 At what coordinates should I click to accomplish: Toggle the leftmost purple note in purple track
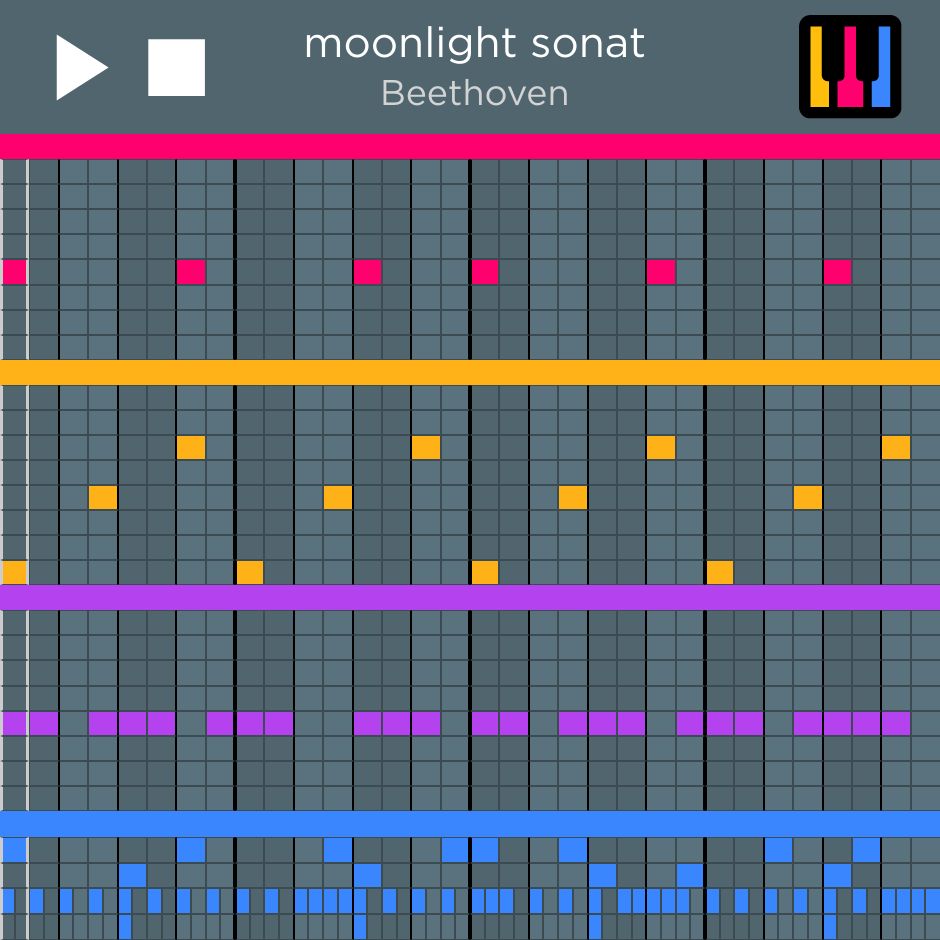[14, 723]
